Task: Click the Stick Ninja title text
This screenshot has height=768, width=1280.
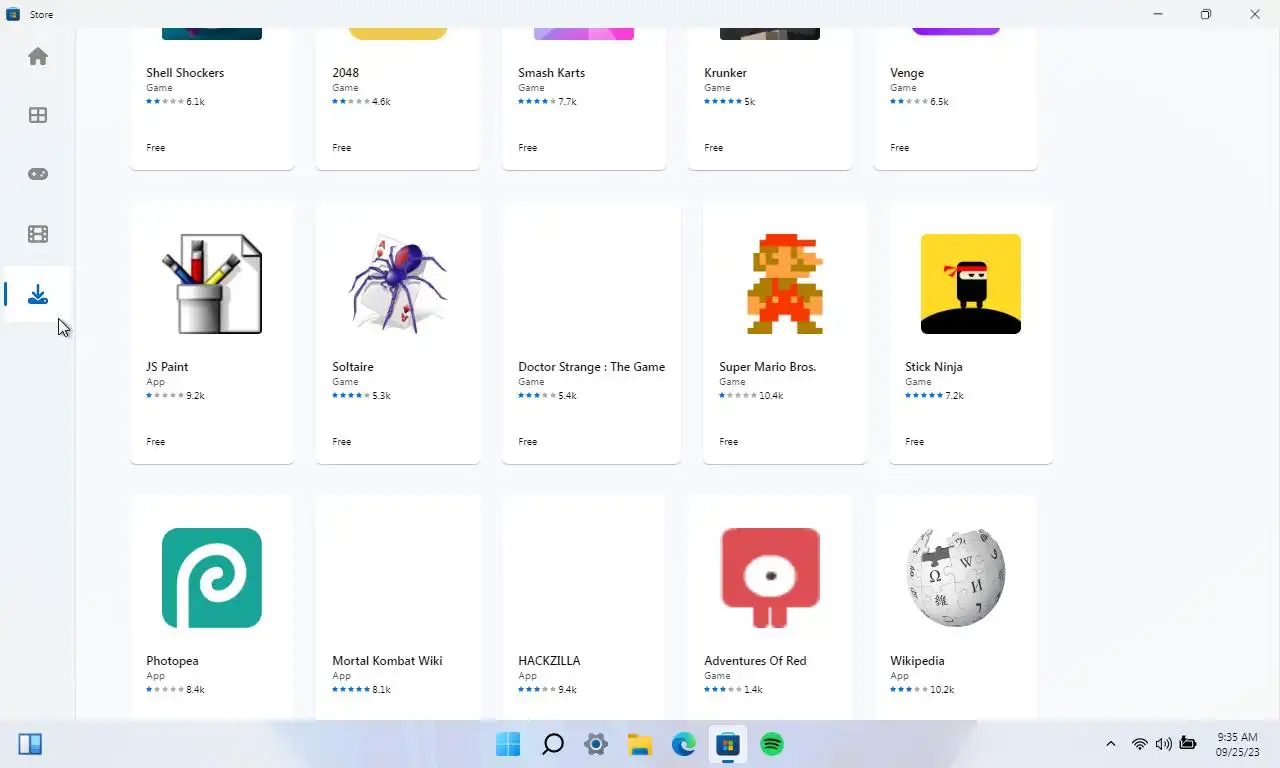Action: pyautogui.click(x=934, y=367)
